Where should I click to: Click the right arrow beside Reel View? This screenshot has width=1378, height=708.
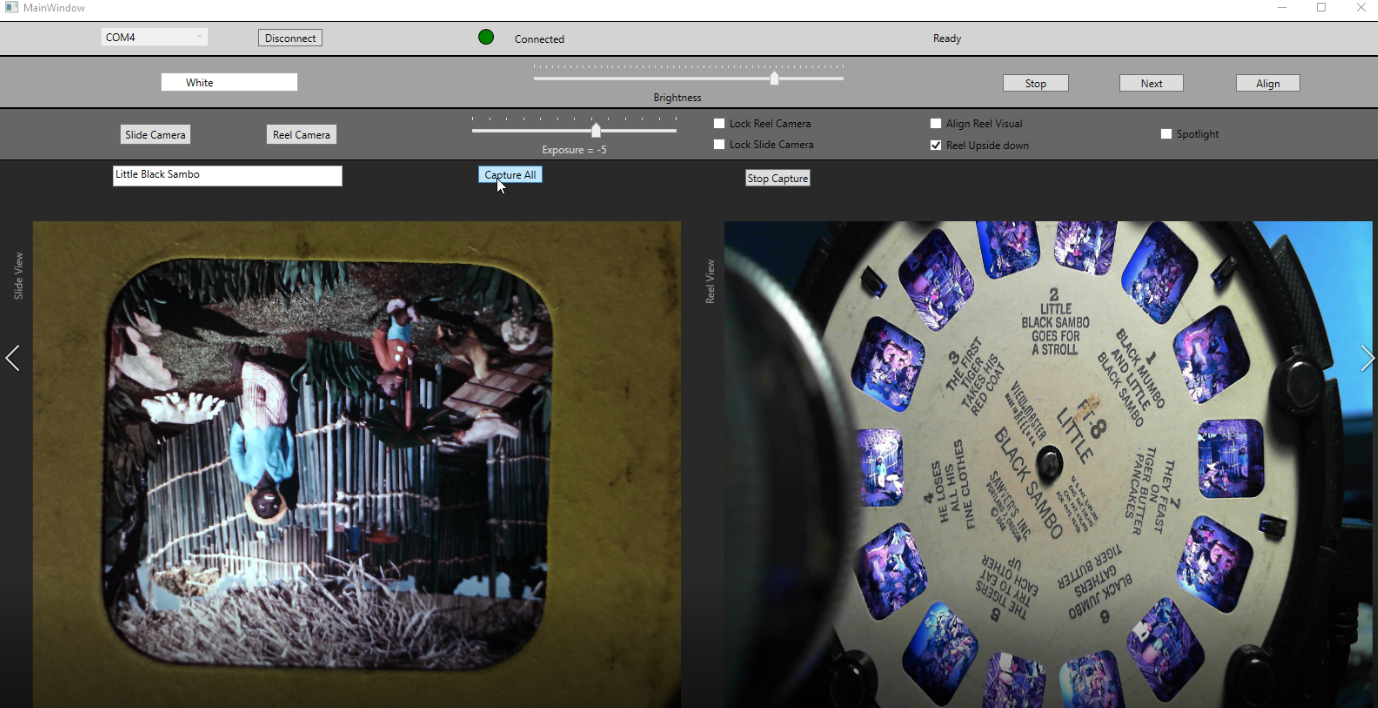pyautogui.click(x=1366, y=358)
